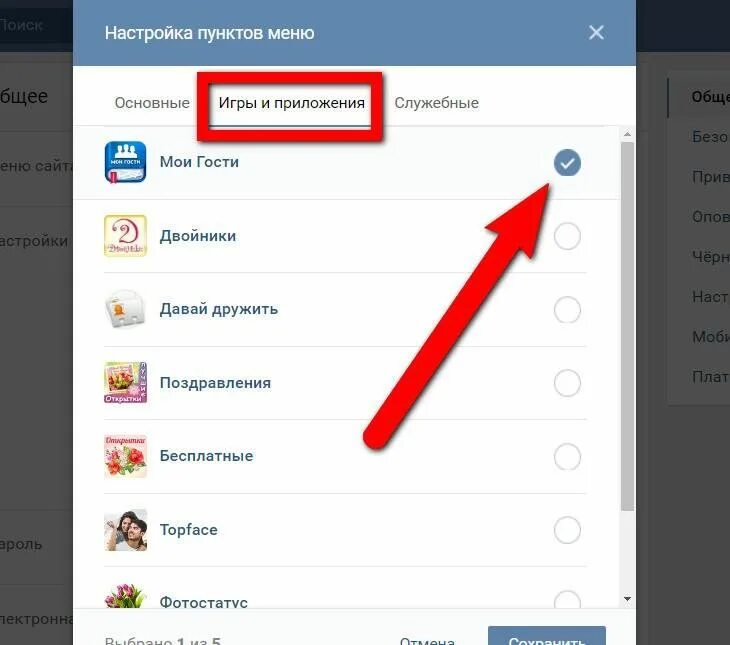Screen dimensions: 730x645
Task: Click the Фотостатус tulips icon
Action: (x=125, y=596)
